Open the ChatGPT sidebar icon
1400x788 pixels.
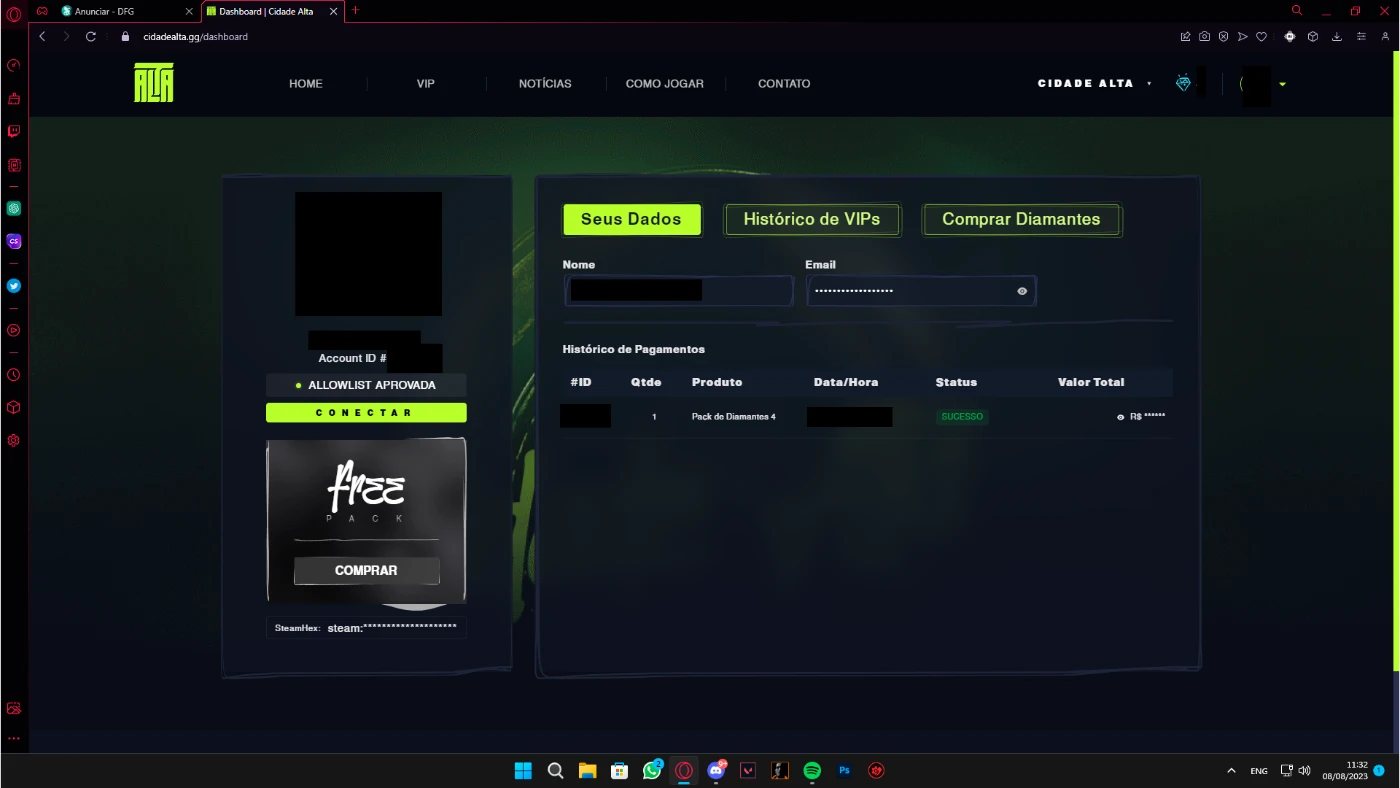point(14,208)
